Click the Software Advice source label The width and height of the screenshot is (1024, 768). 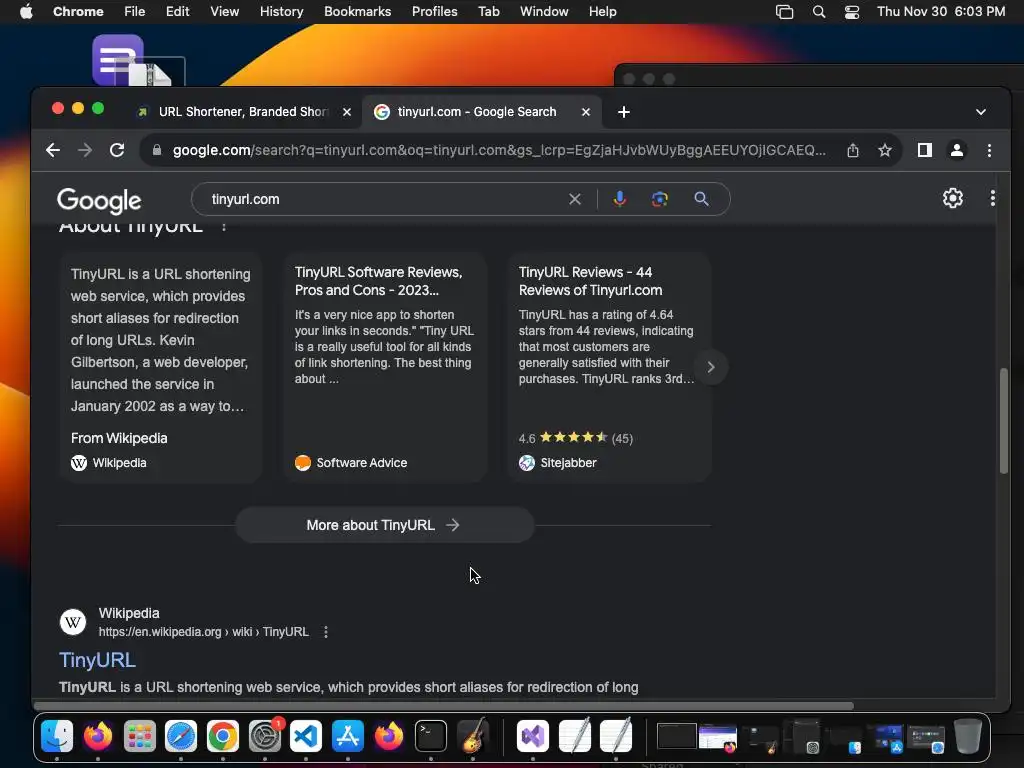click(351, 463)
